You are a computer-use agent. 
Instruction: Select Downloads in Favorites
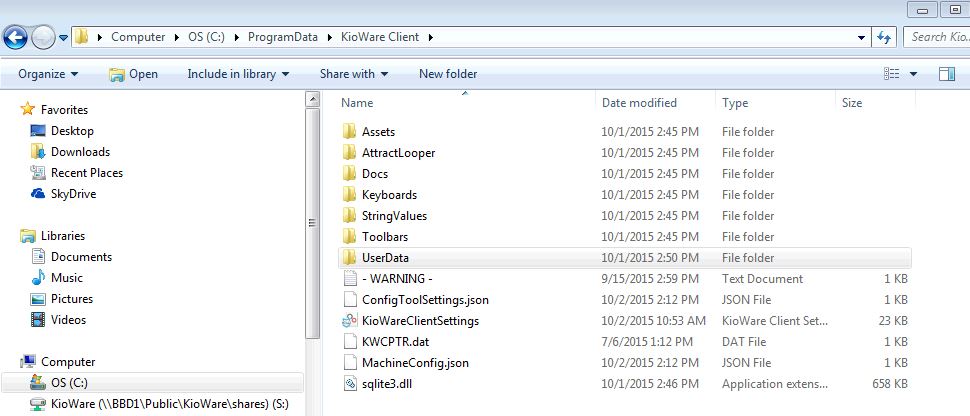pyautogui.click(x=80, y=152)
